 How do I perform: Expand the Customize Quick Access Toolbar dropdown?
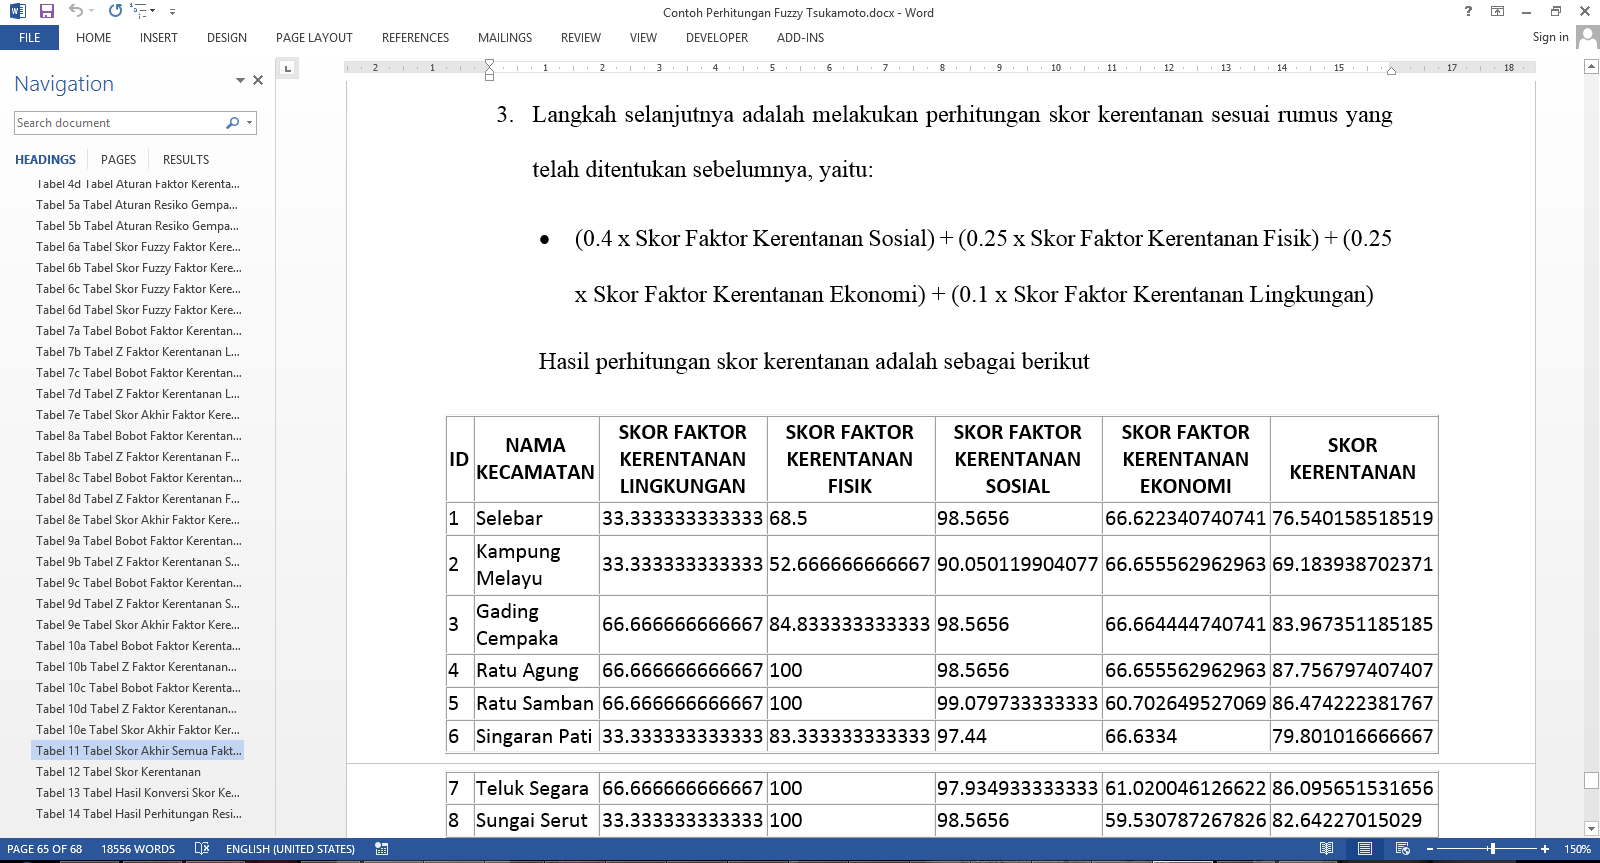coord(172,12)
